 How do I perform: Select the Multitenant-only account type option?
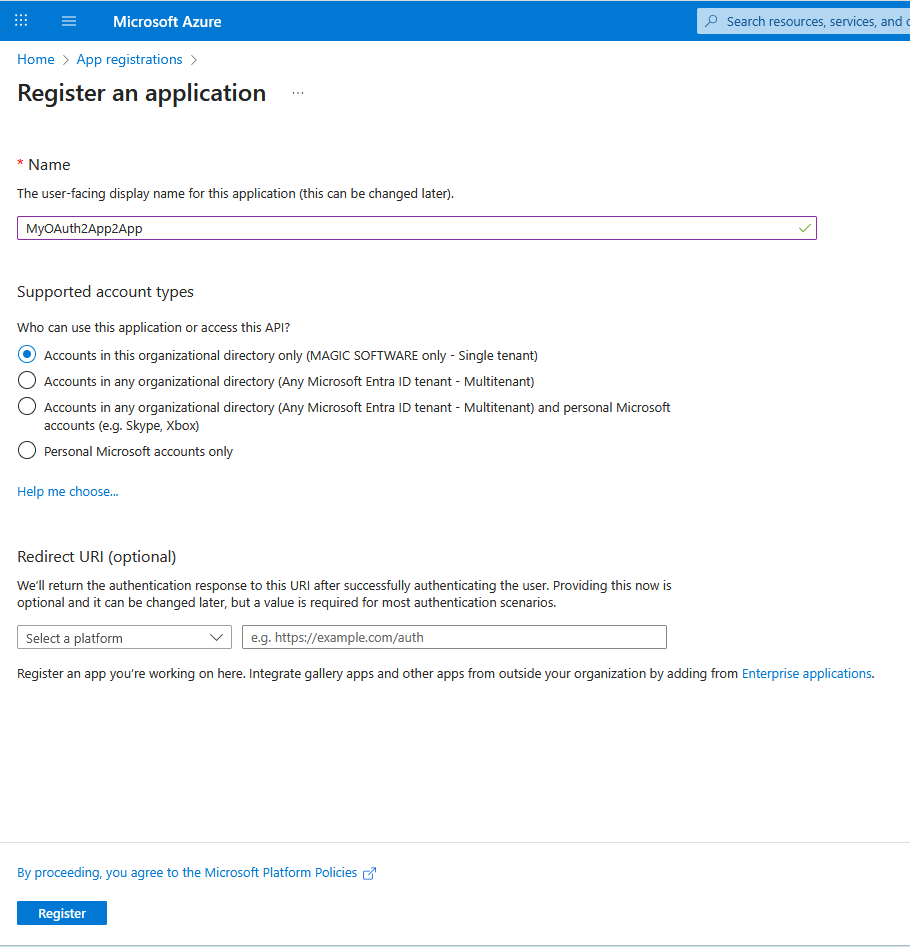(x=27, y=381)
